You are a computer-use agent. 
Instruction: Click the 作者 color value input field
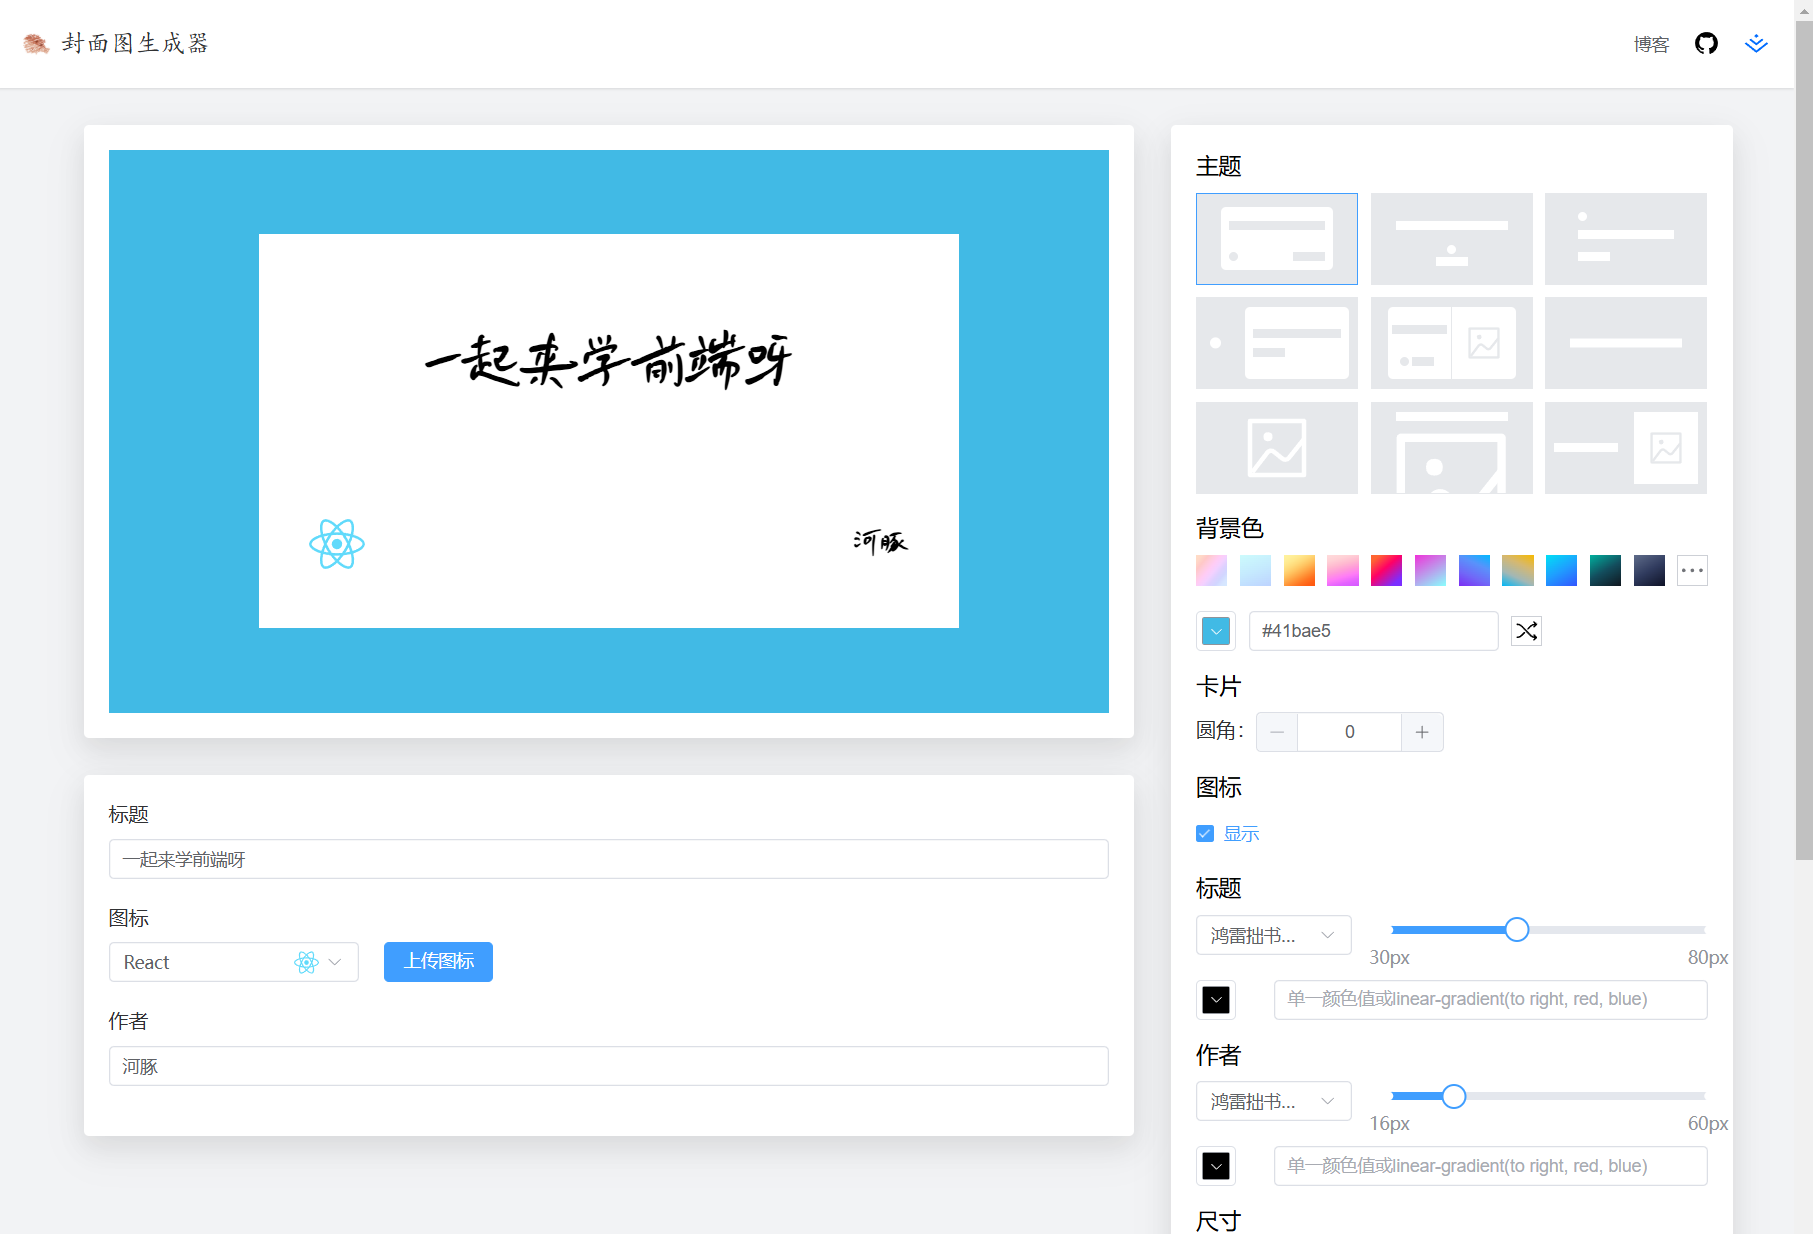pos(1490,1166)
